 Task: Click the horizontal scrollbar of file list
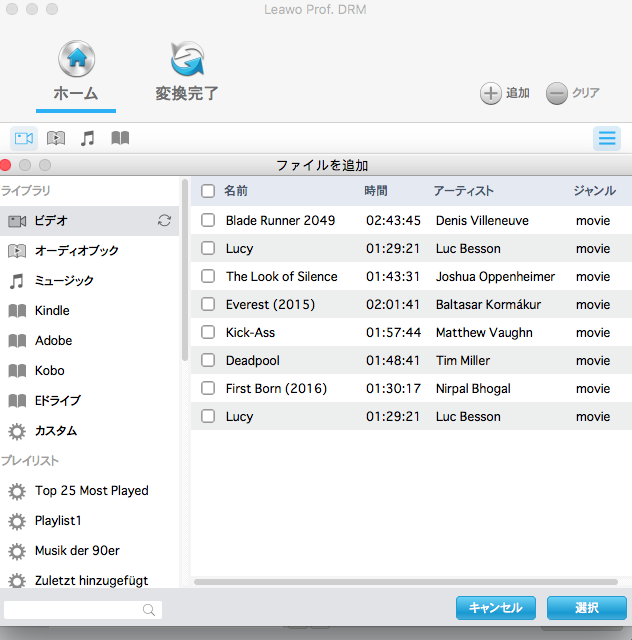click(x=406, y=582)
